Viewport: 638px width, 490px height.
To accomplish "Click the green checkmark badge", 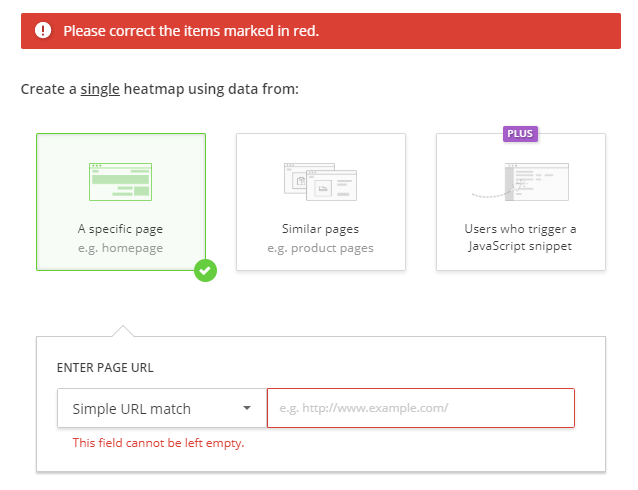I will [205, 270].
